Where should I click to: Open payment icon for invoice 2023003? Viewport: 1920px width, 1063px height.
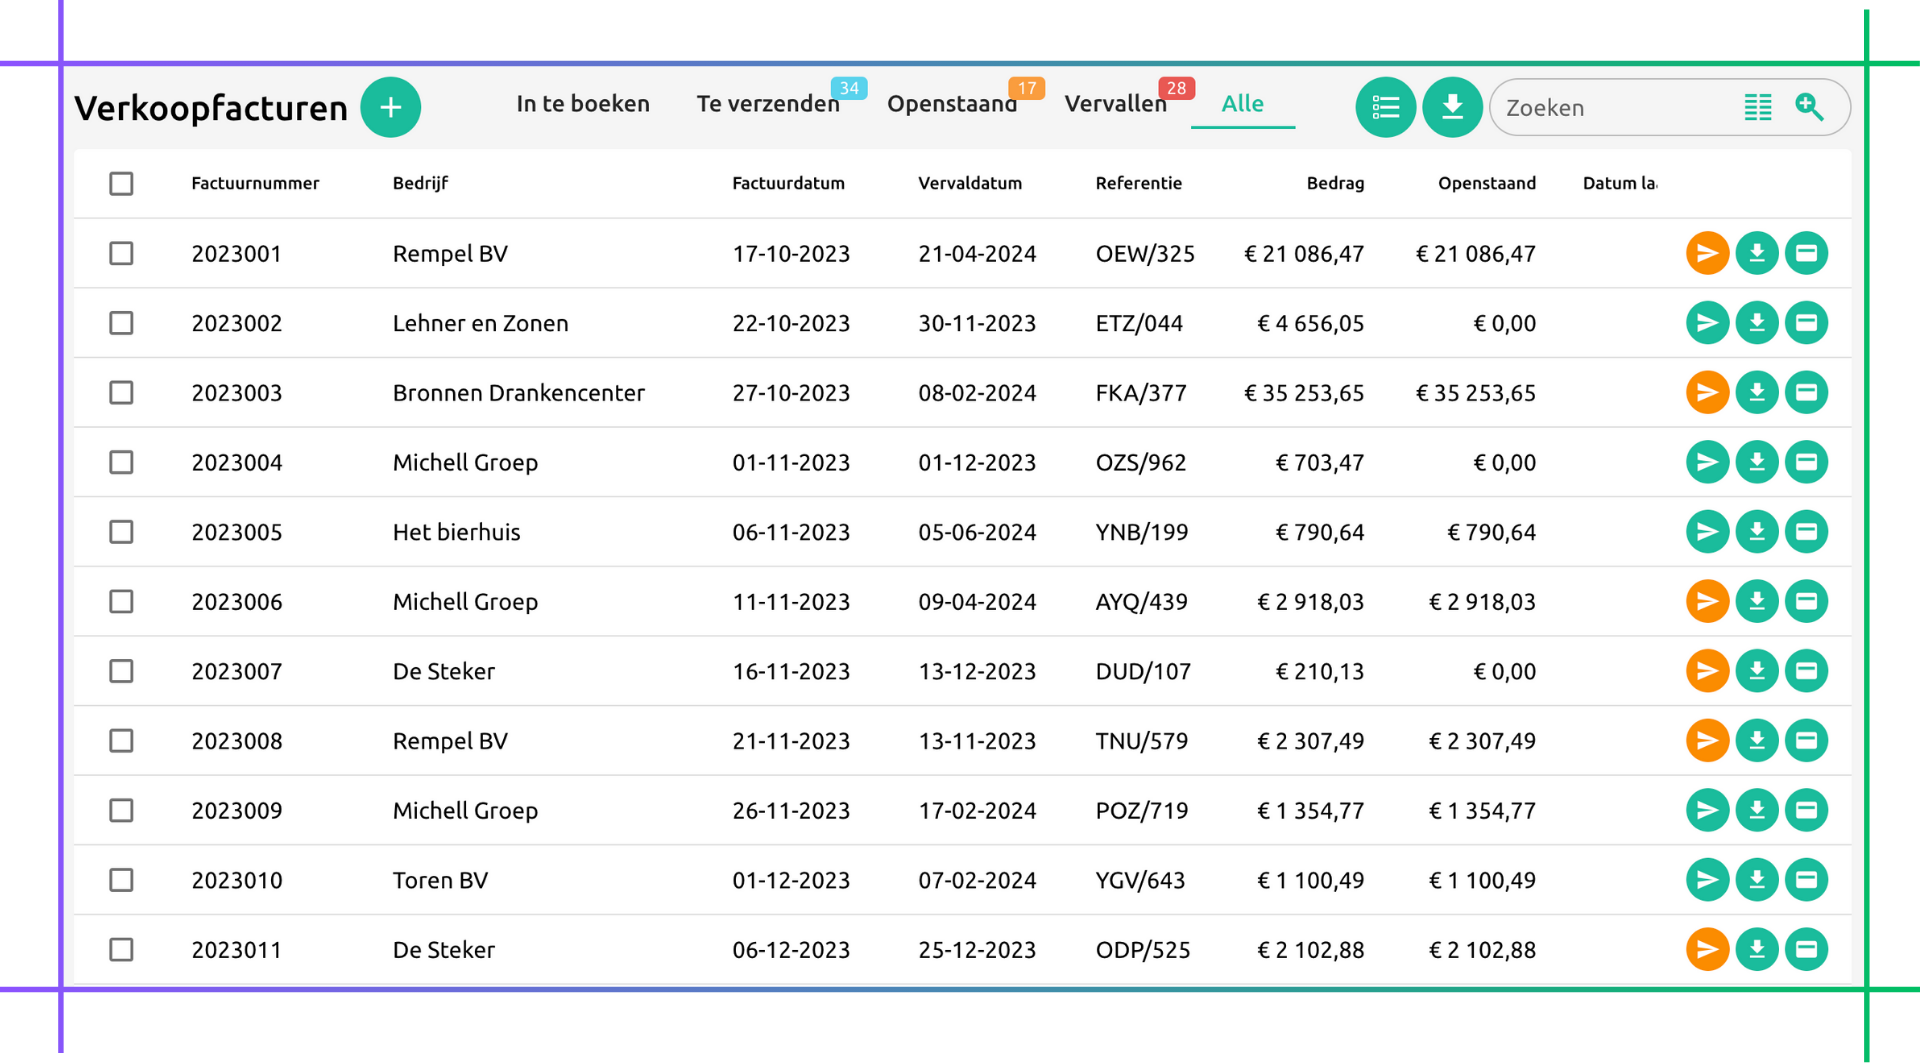tap(1806, 392)
